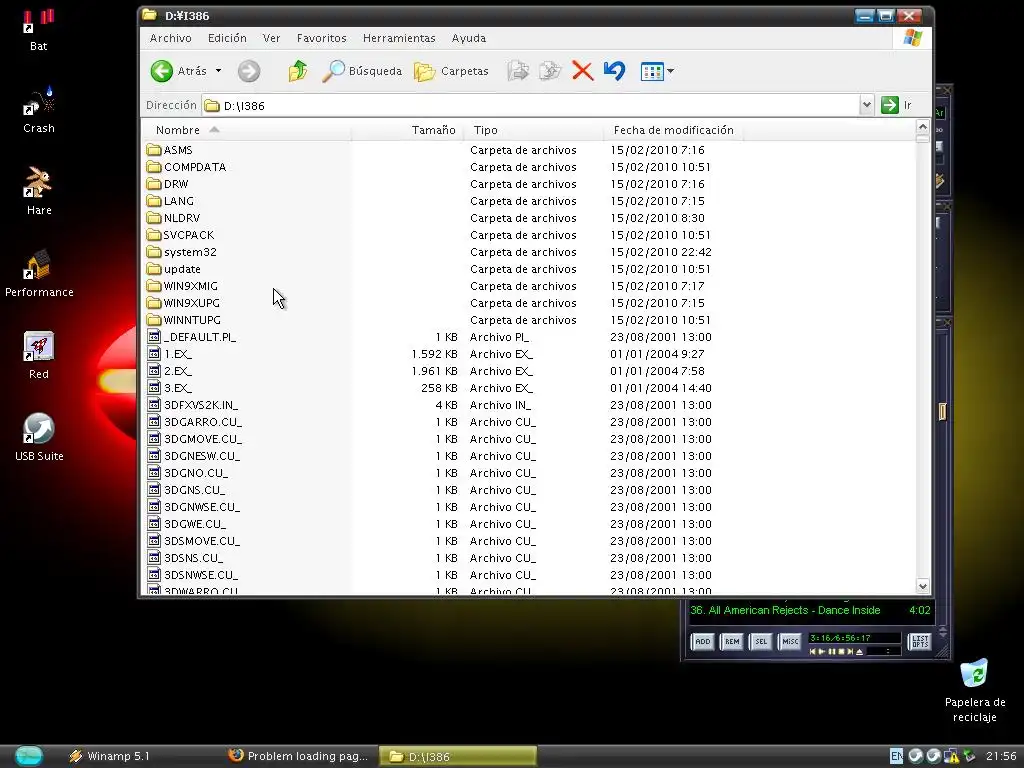Screen dimensions: 1024x768
Task: Select the NLDRV folder
Action: pos(174,218)
